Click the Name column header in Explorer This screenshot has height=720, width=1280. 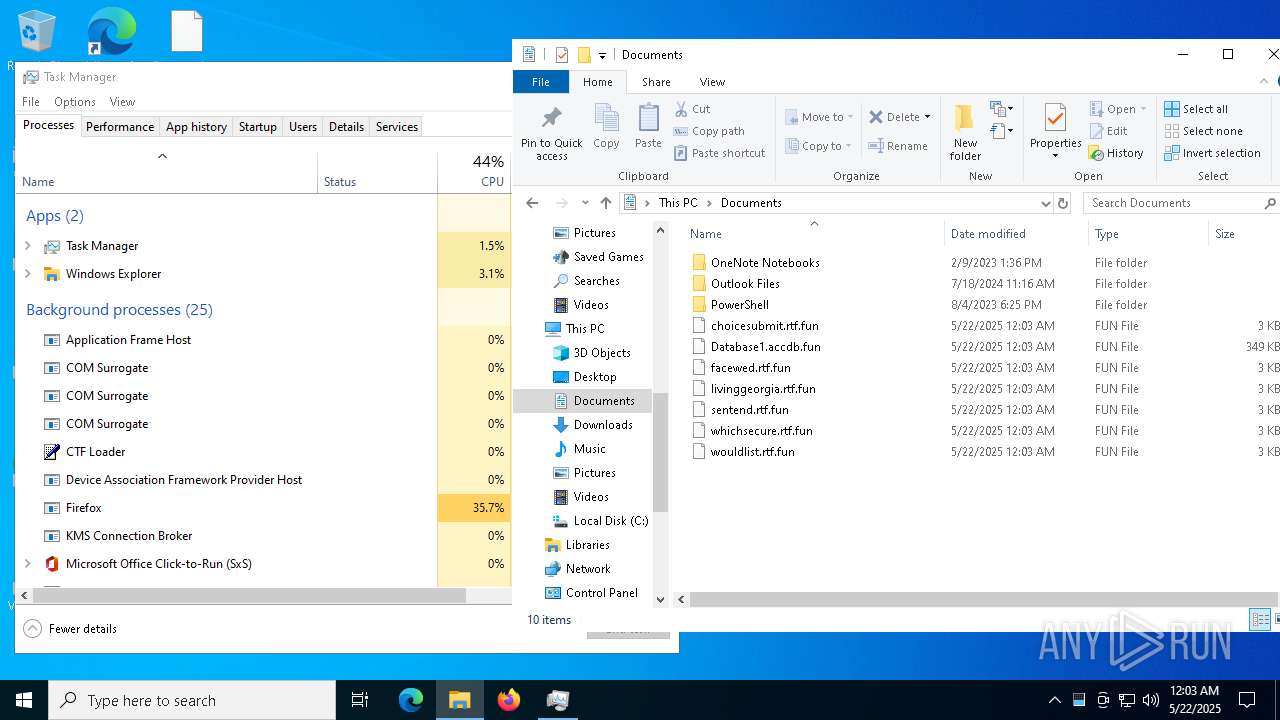pyautogui.click(x=815, y=234)
